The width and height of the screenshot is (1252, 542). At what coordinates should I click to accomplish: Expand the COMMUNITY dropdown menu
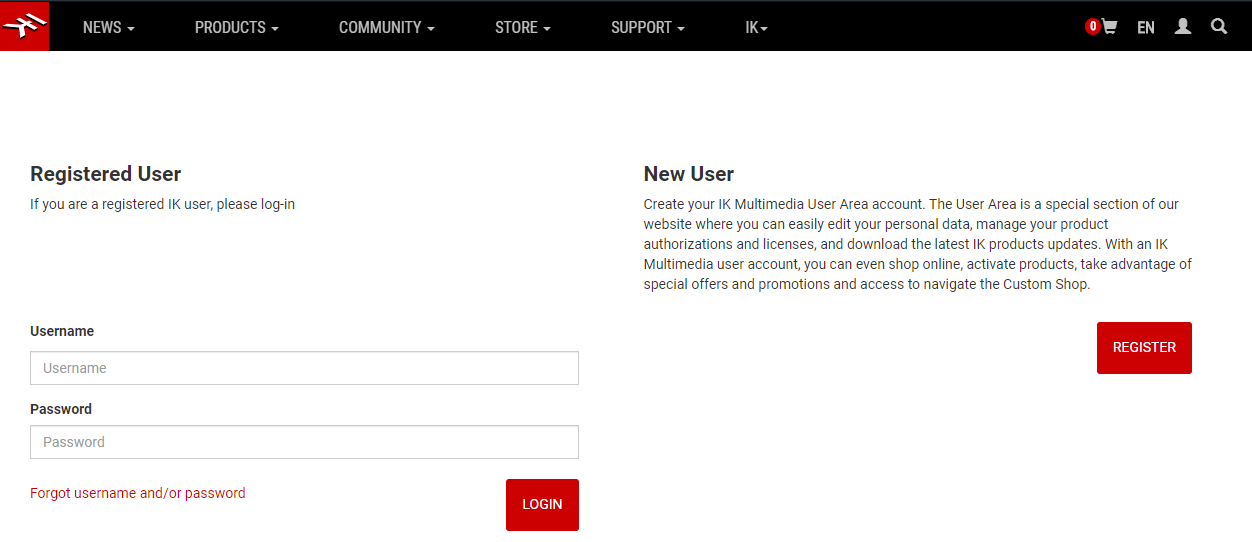(386, 28)
